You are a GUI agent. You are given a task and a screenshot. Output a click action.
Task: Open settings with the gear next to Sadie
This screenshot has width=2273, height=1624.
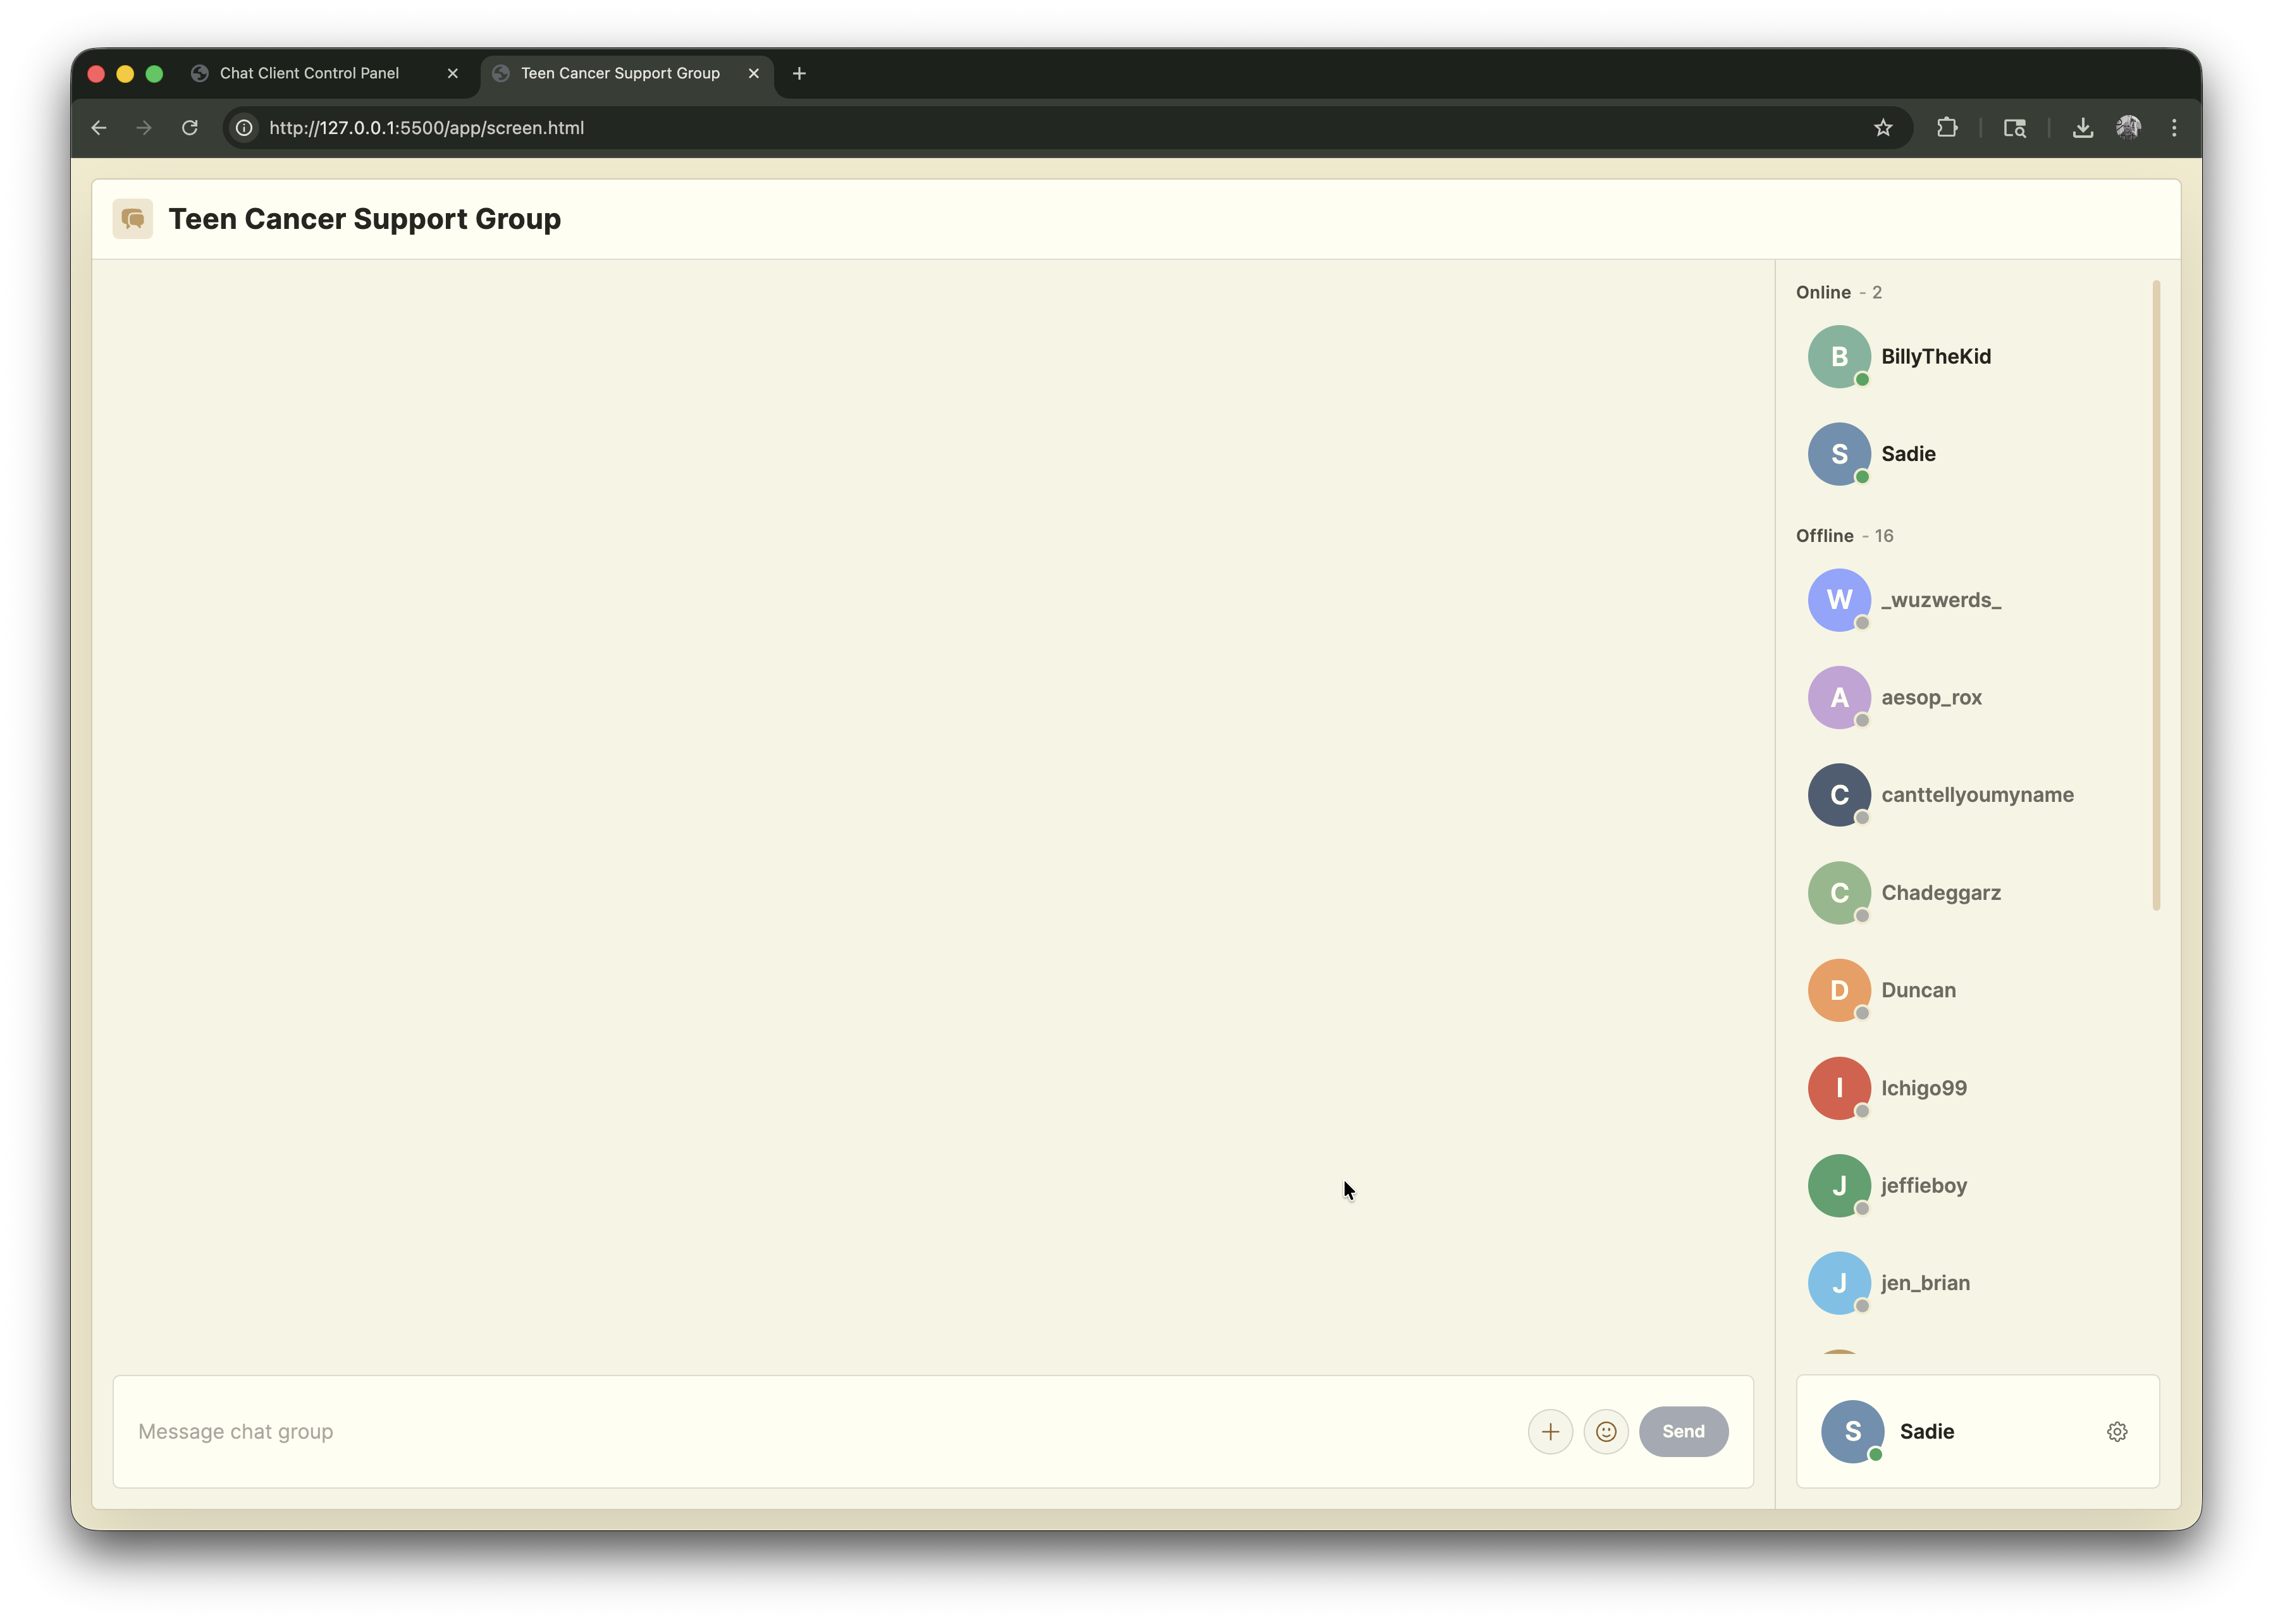[2117, 1431]
